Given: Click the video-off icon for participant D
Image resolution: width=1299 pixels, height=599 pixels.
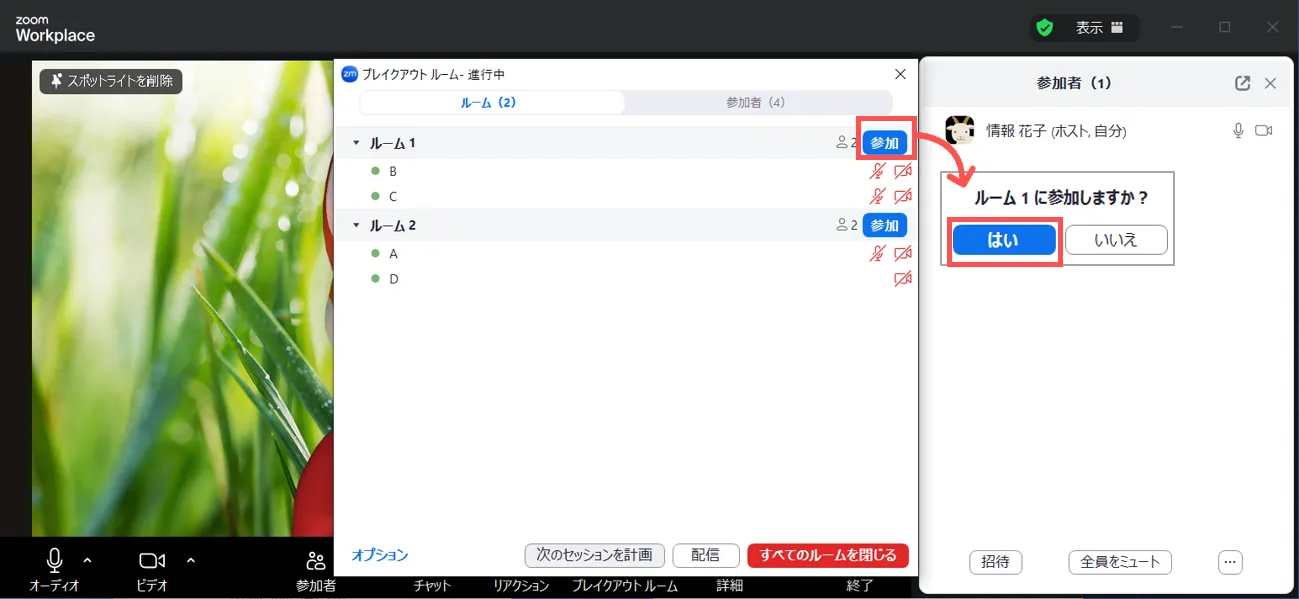Looking at the screenshot, I should (902, 279).
